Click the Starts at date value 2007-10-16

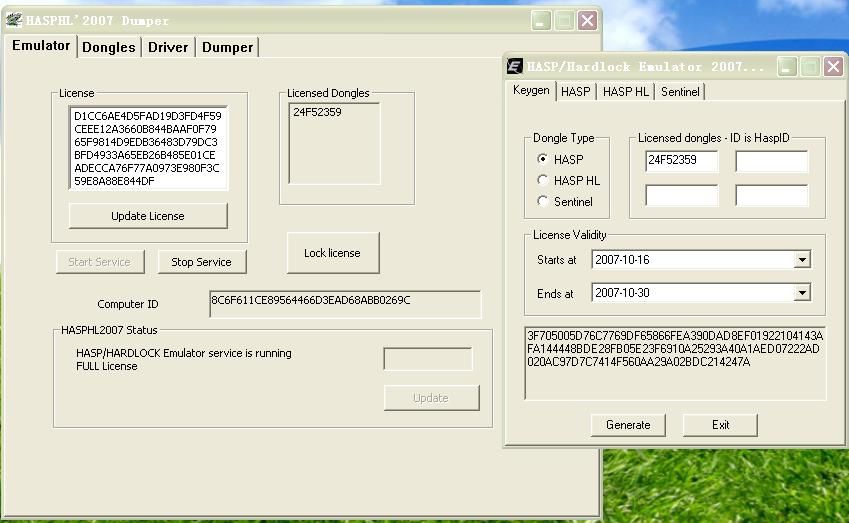tap(622, 260)
